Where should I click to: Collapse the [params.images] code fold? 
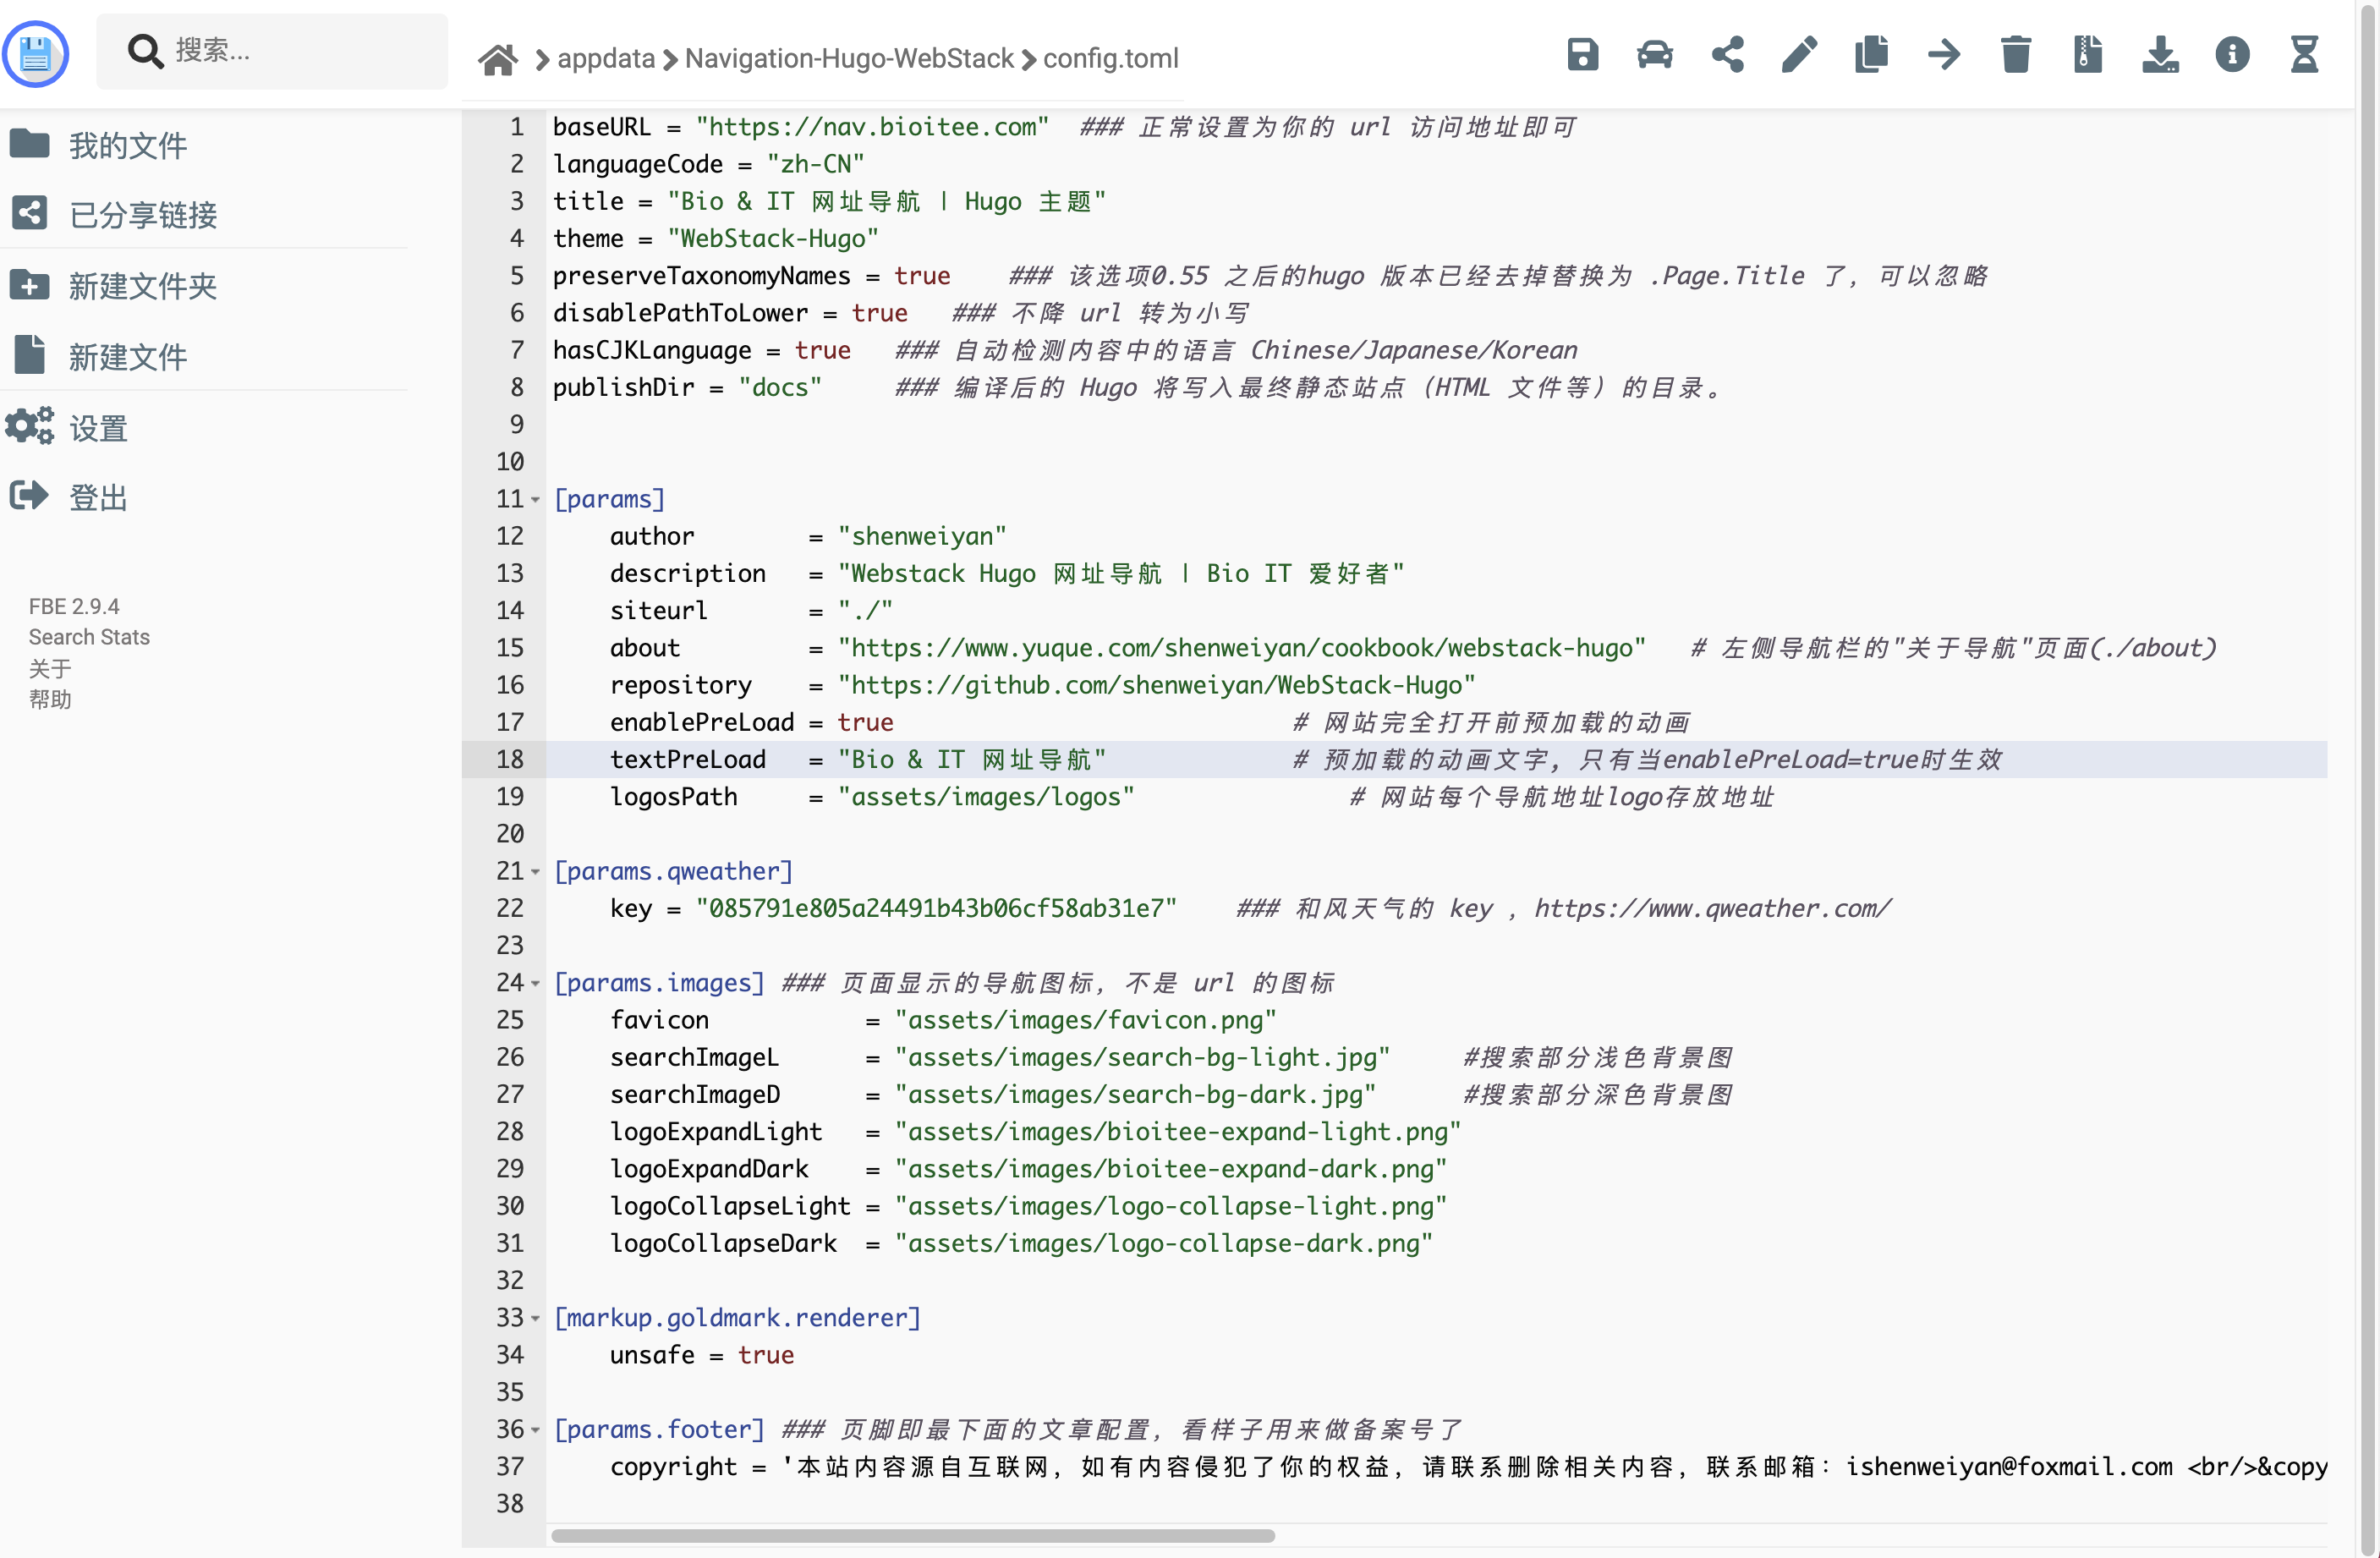click(x=536, y=984)
